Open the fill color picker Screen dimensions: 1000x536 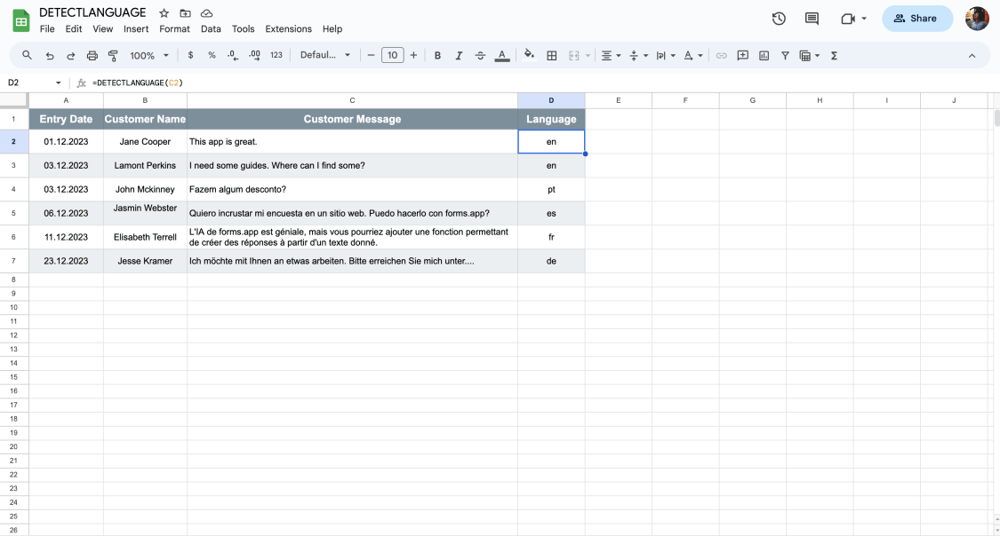tap(529, 56)
